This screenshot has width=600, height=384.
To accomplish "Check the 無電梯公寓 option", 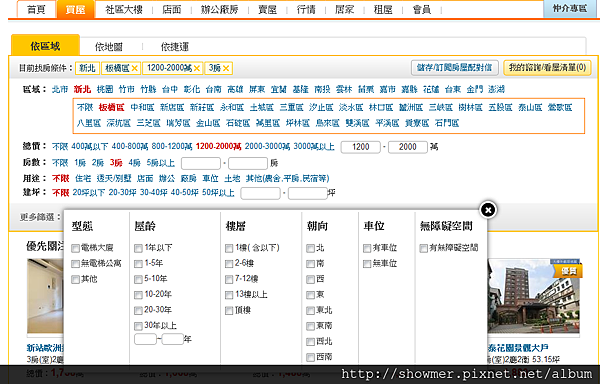I will 75,264.
